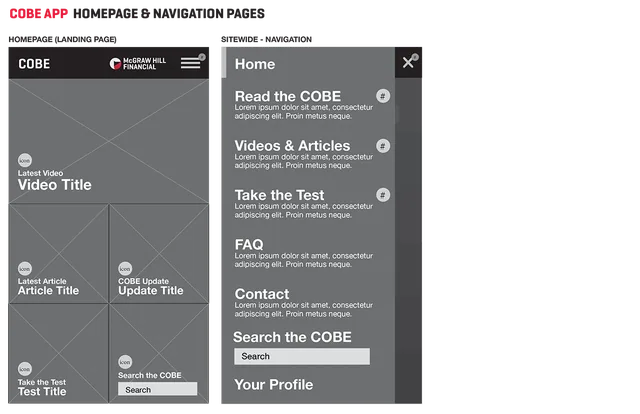The height and width of the screenshot is (414, 640).
Task: Click the Latest Video label
Action: (40, 173)
